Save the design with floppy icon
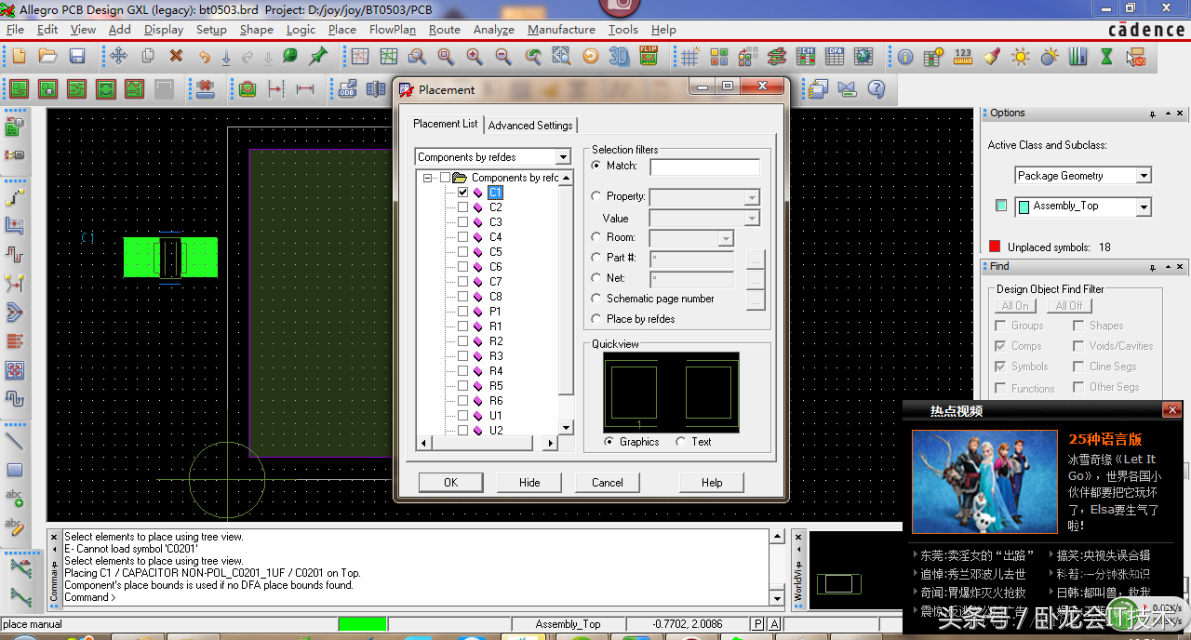 coord(77,56)
